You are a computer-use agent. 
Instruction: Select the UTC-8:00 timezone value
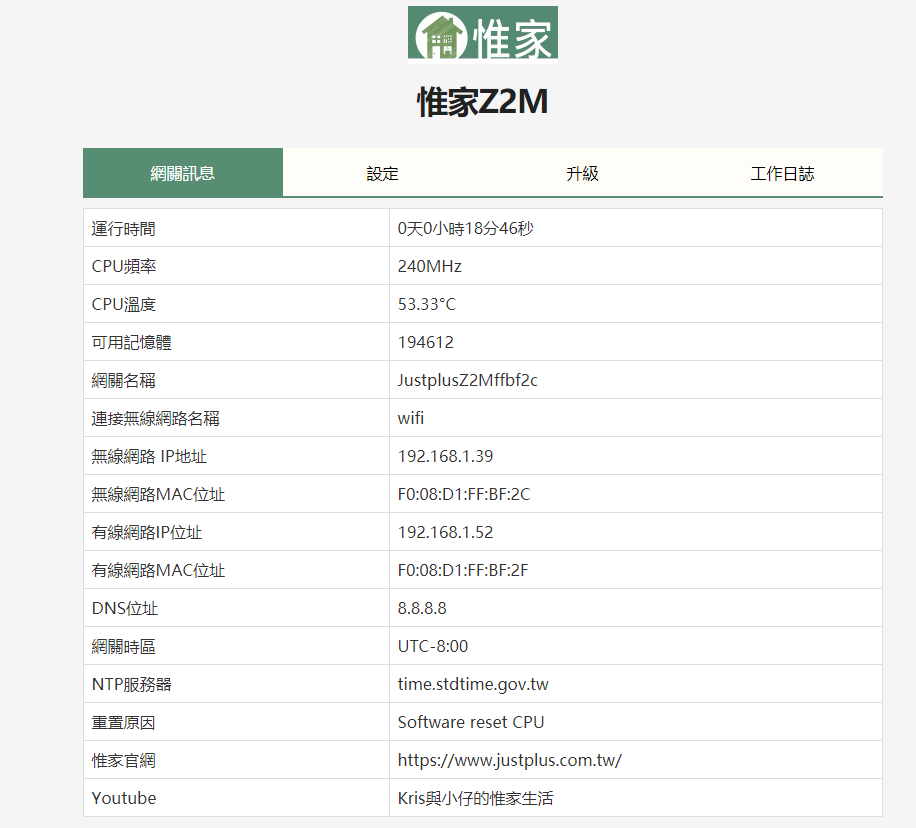click(433, 646)
